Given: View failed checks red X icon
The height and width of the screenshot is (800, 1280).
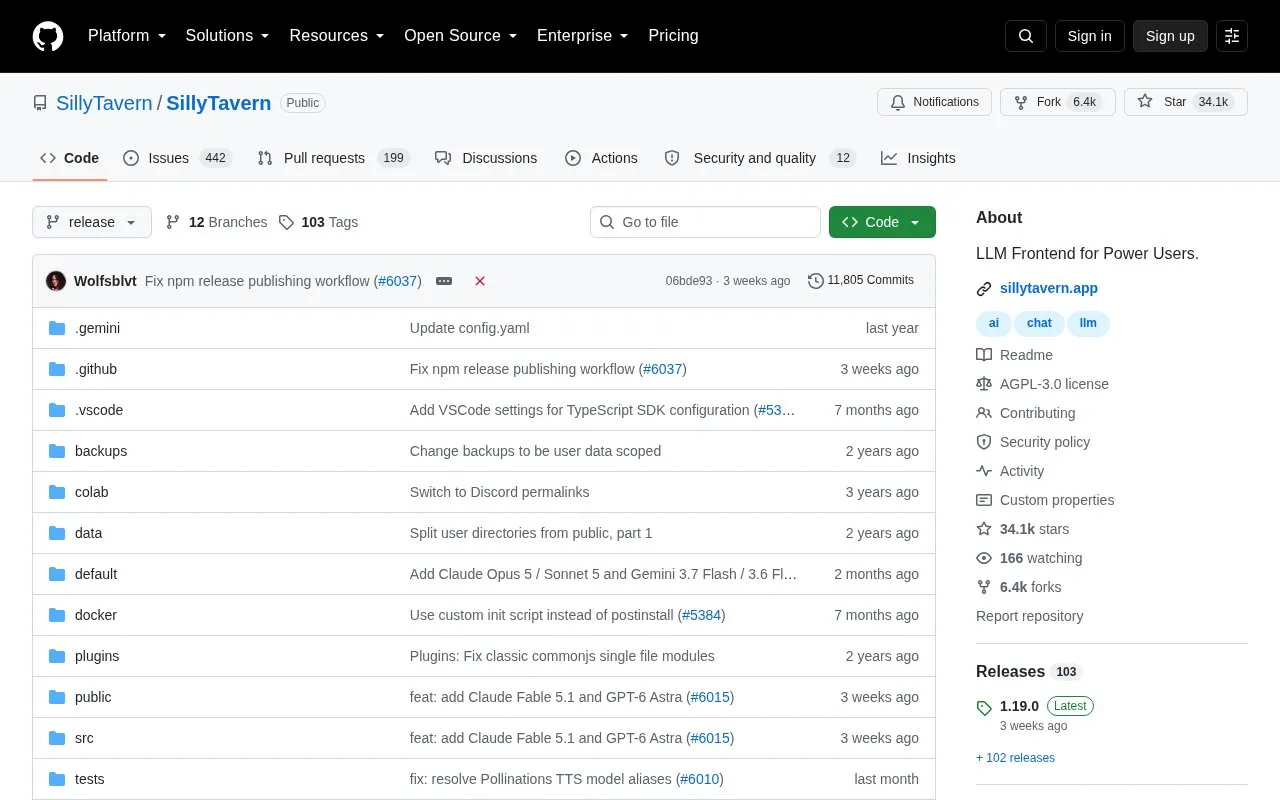Looking at the screenshot, I should [x=480, y=281].
